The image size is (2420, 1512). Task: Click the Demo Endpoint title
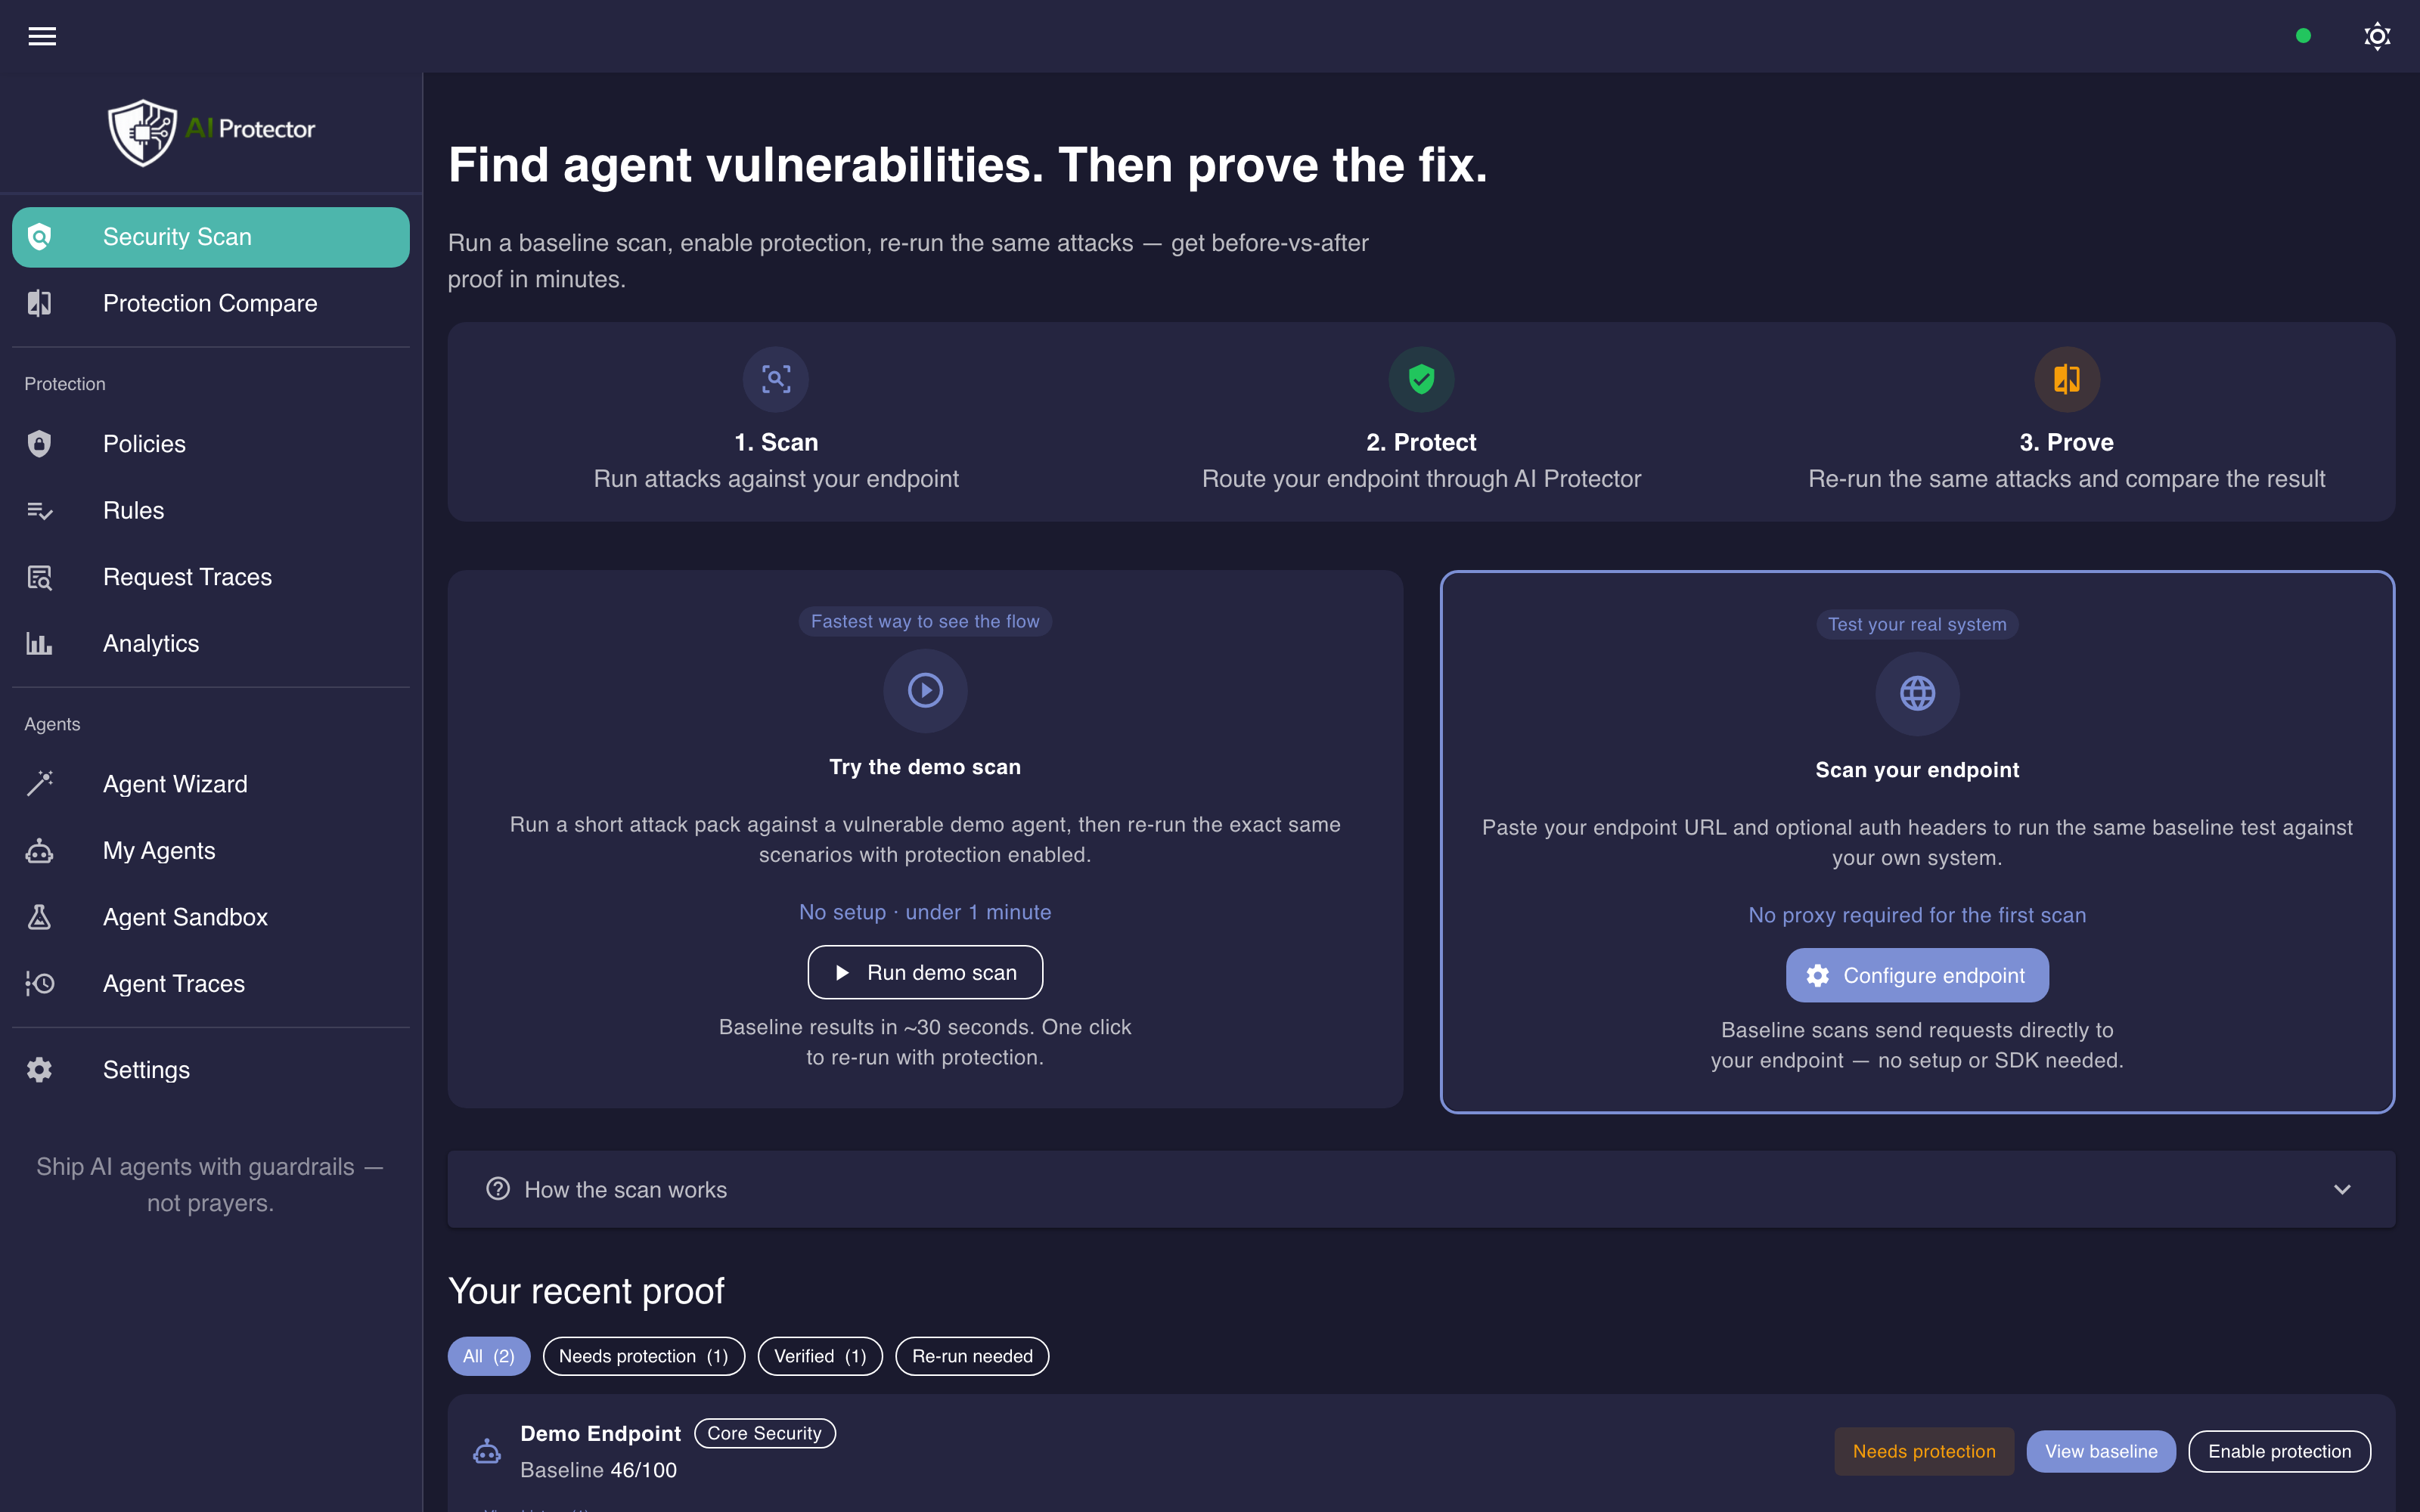click(x=600, y=1433)
